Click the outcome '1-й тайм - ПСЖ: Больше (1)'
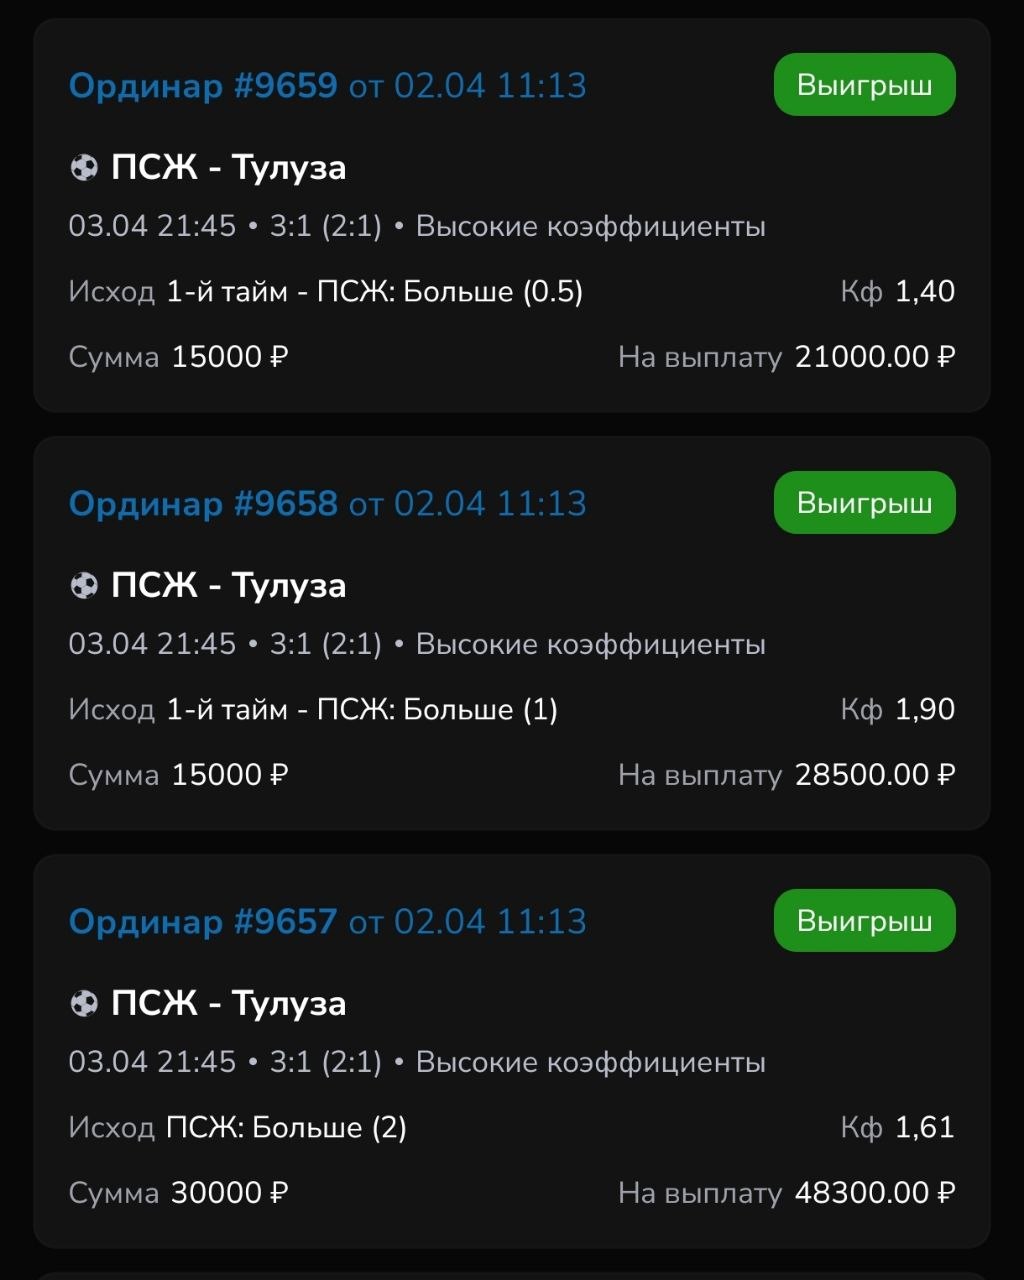Viewport: 1024px width, 1280px height. pos(362,710)
